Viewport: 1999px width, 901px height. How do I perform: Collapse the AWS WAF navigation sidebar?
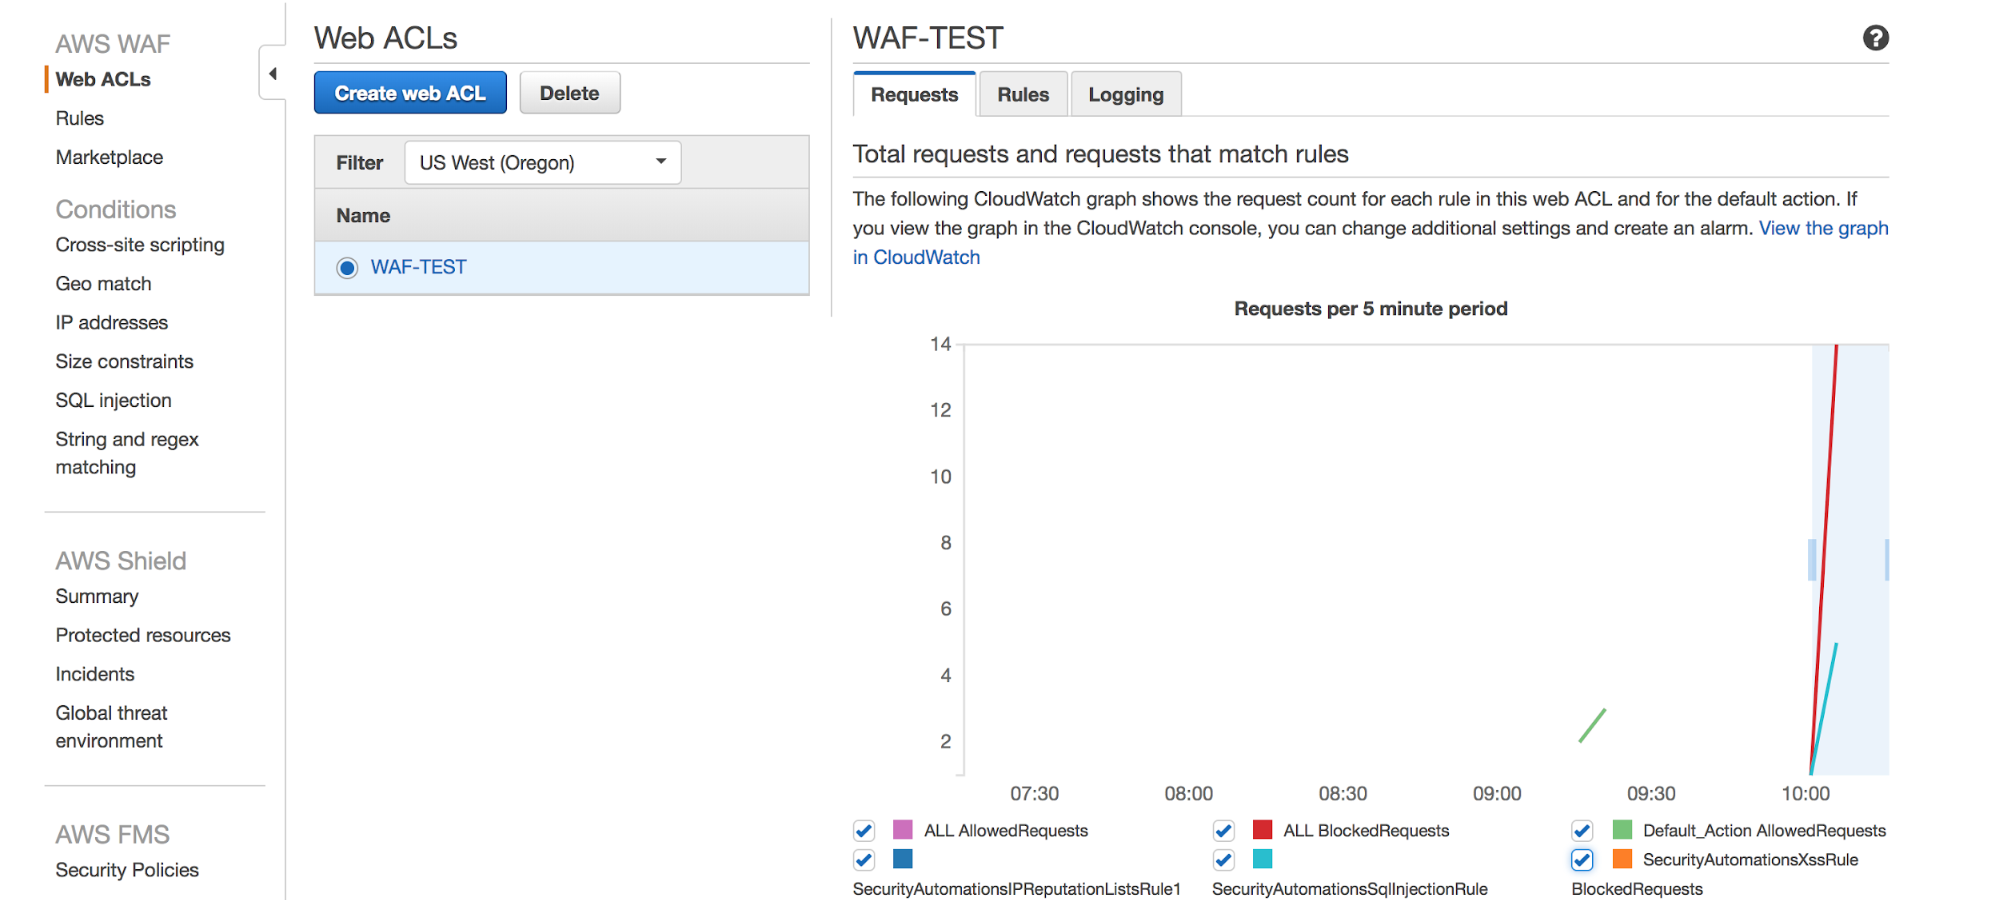(x=272, y=73)
